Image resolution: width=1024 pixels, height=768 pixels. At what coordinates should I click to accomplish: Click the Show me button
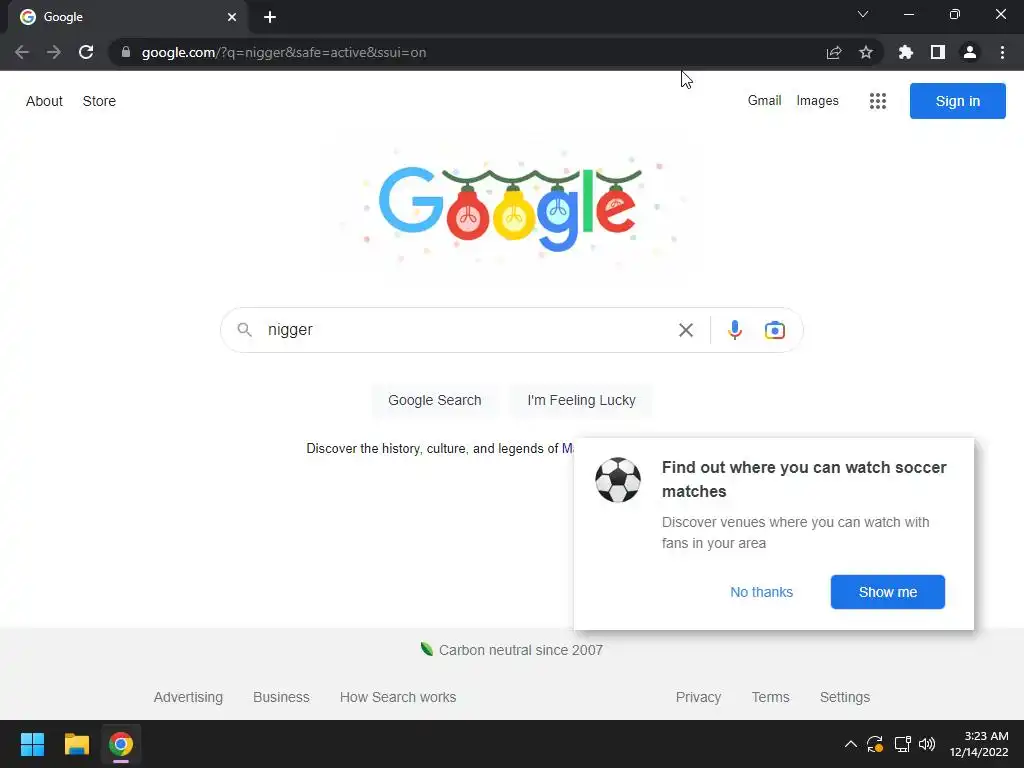click(888, 592)
